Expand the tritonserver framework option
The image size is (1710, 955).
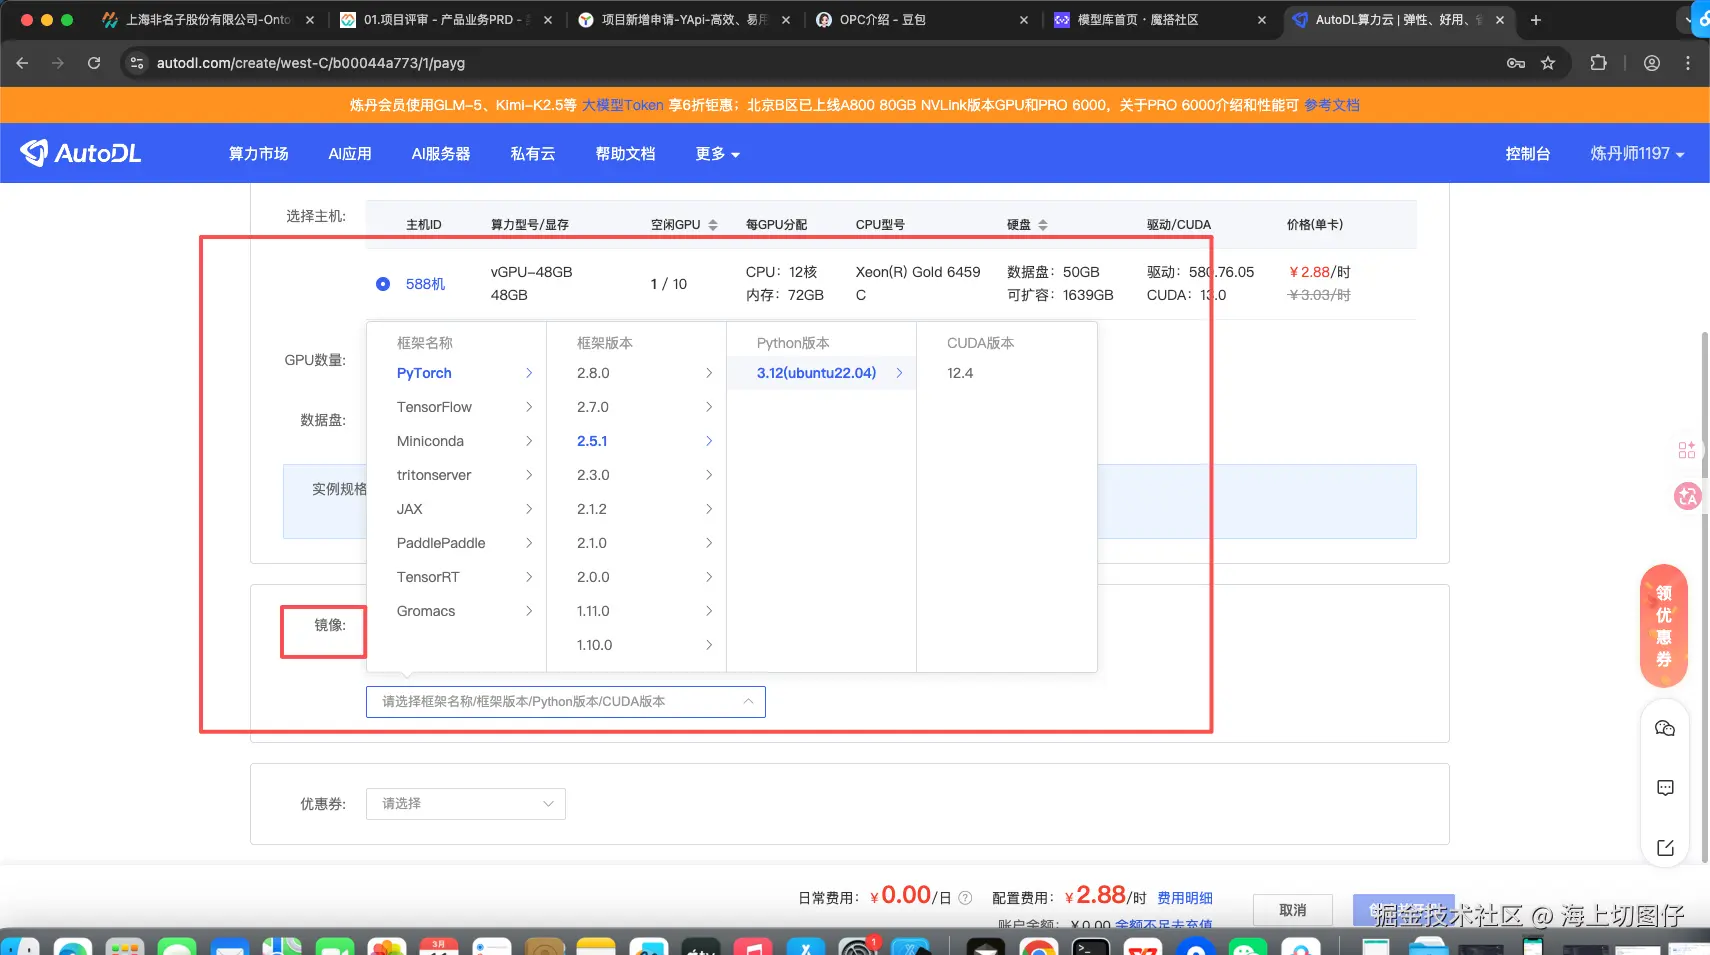[x=457, y=475]
